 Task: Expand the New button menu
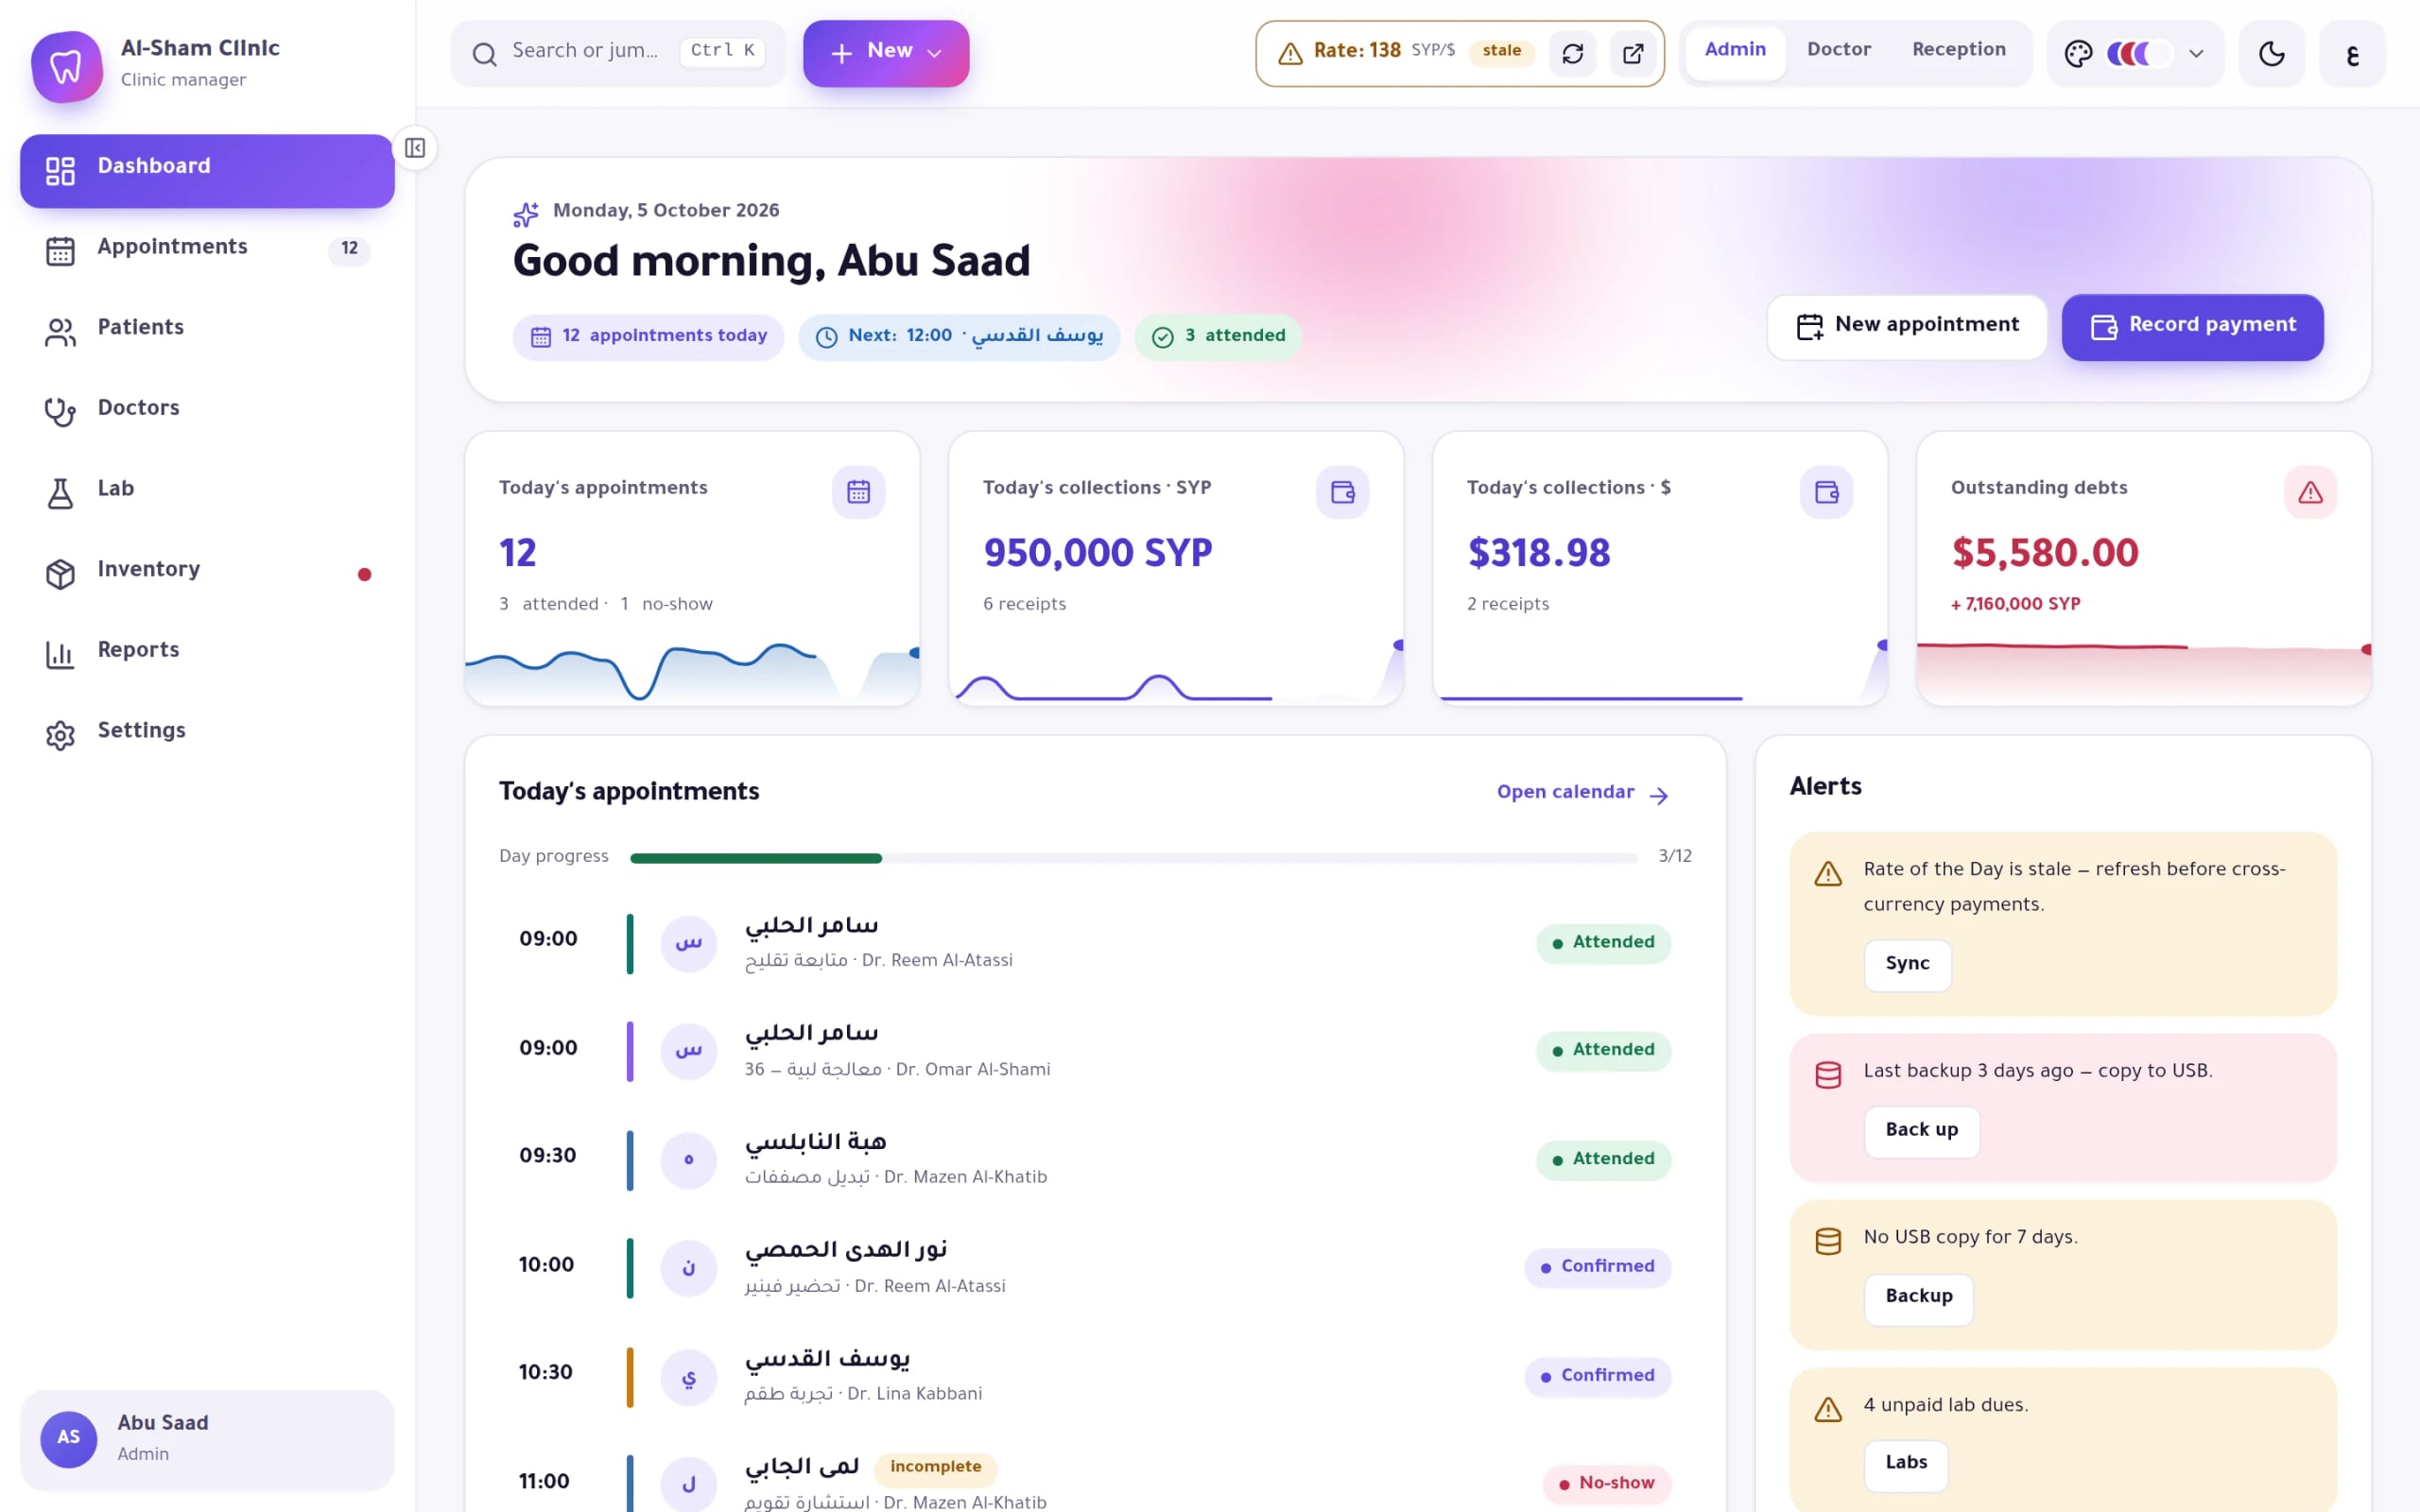tap(886, 53)
